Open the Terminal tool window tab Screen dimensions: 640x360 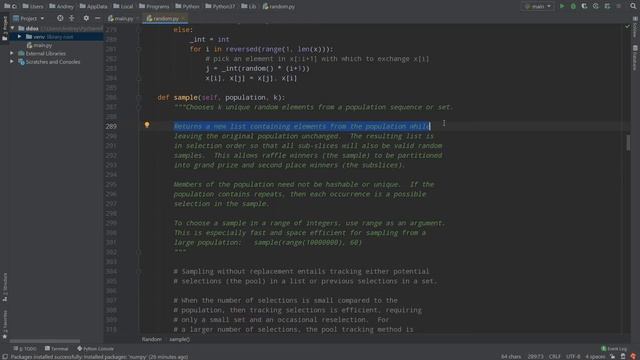coord(56,349)
